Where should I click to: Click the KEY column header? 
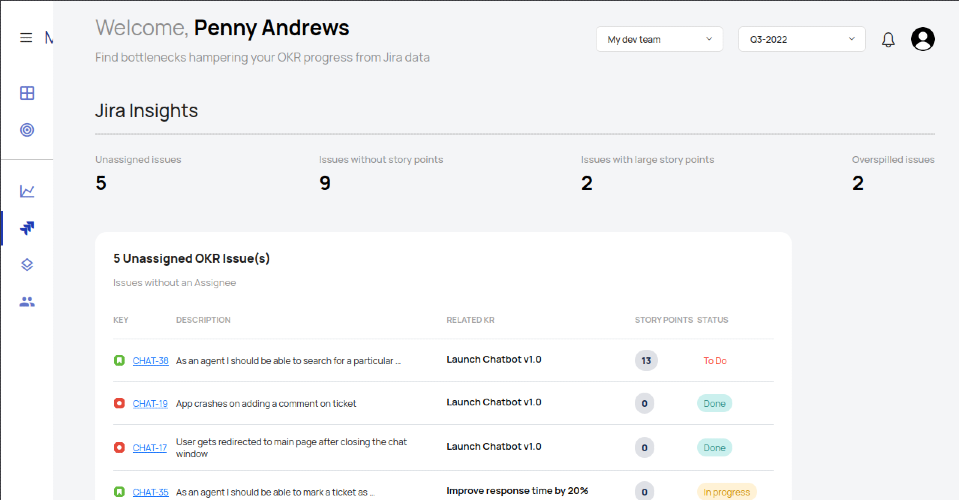[x=120, y=320]
